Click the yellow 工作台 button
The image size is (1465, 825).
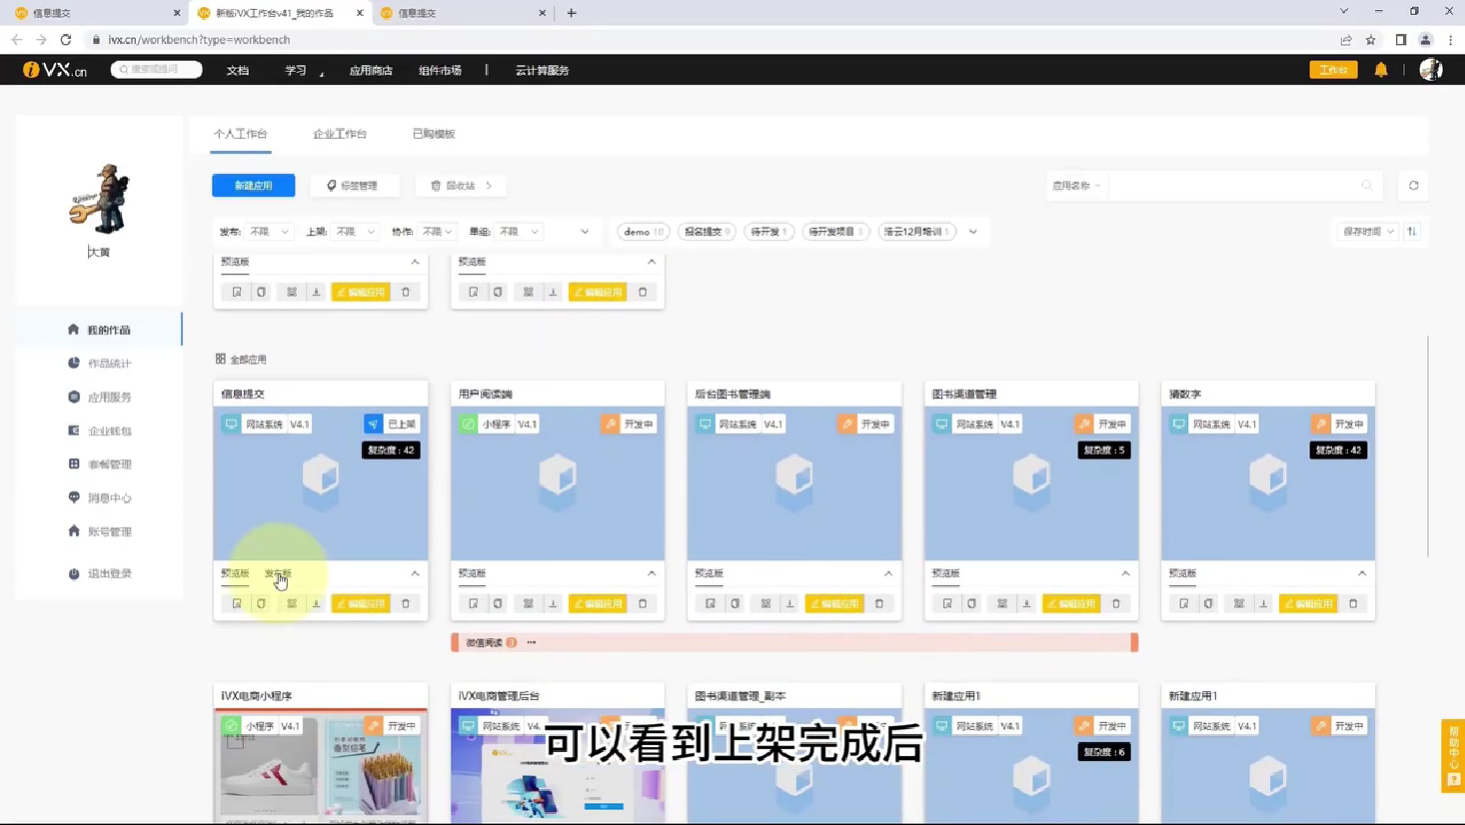[x=1334, y=70]
